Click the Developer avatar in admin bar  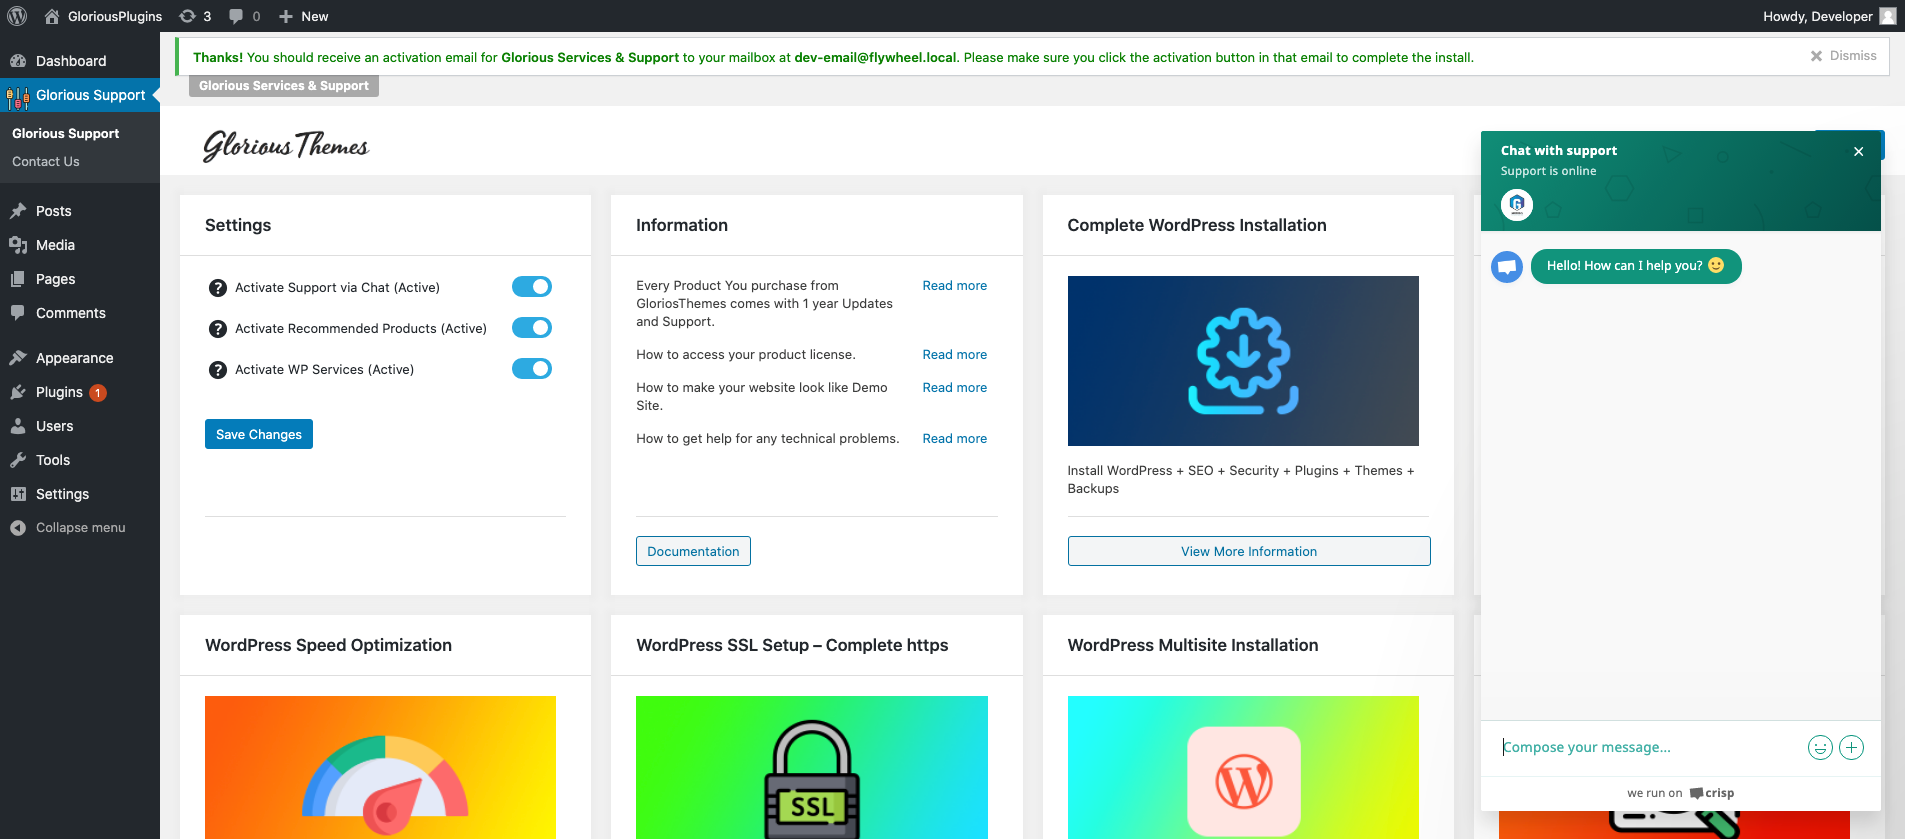(1887, 16)
